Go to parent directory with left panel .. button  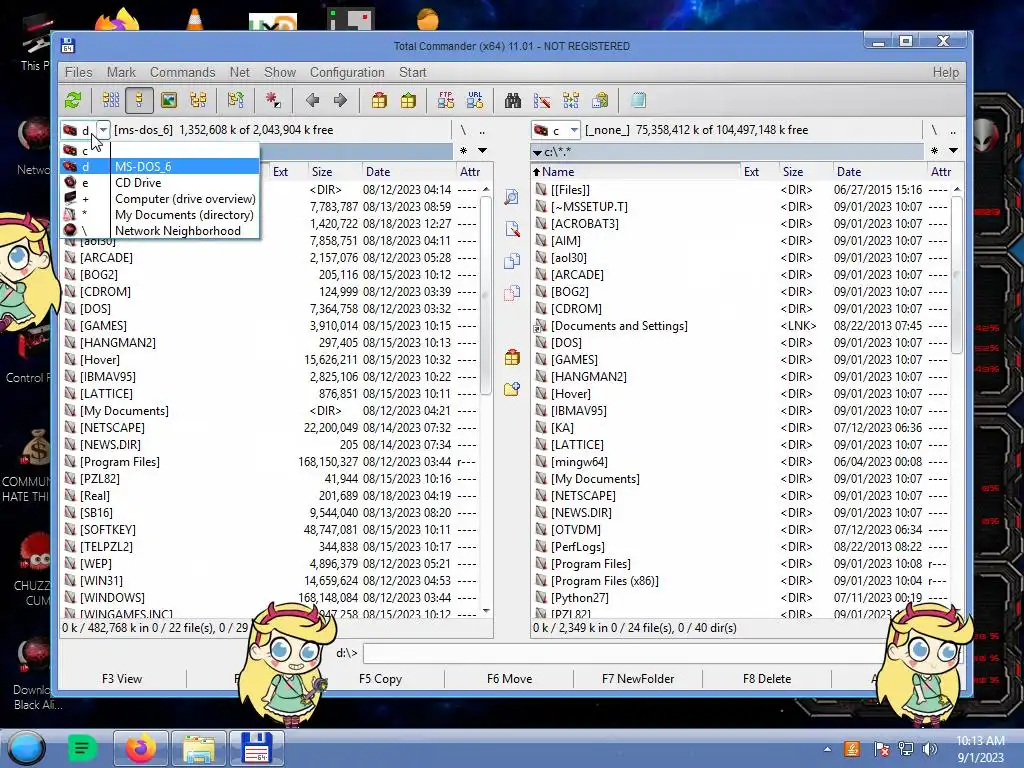coord(483,130)
